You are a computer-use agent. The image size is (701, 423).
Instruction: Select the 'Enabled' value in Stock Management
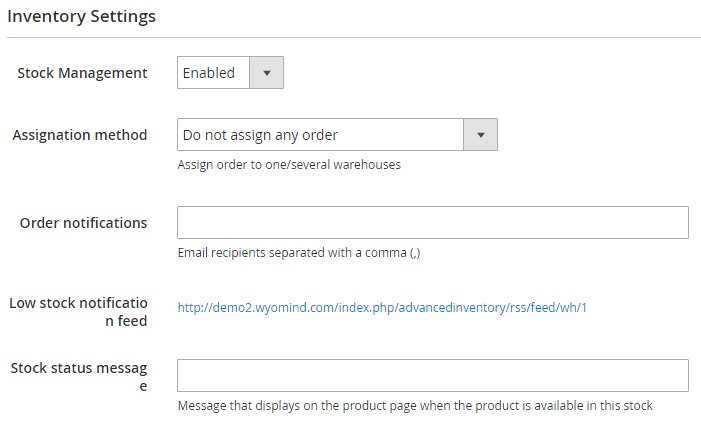pos(209,72)
